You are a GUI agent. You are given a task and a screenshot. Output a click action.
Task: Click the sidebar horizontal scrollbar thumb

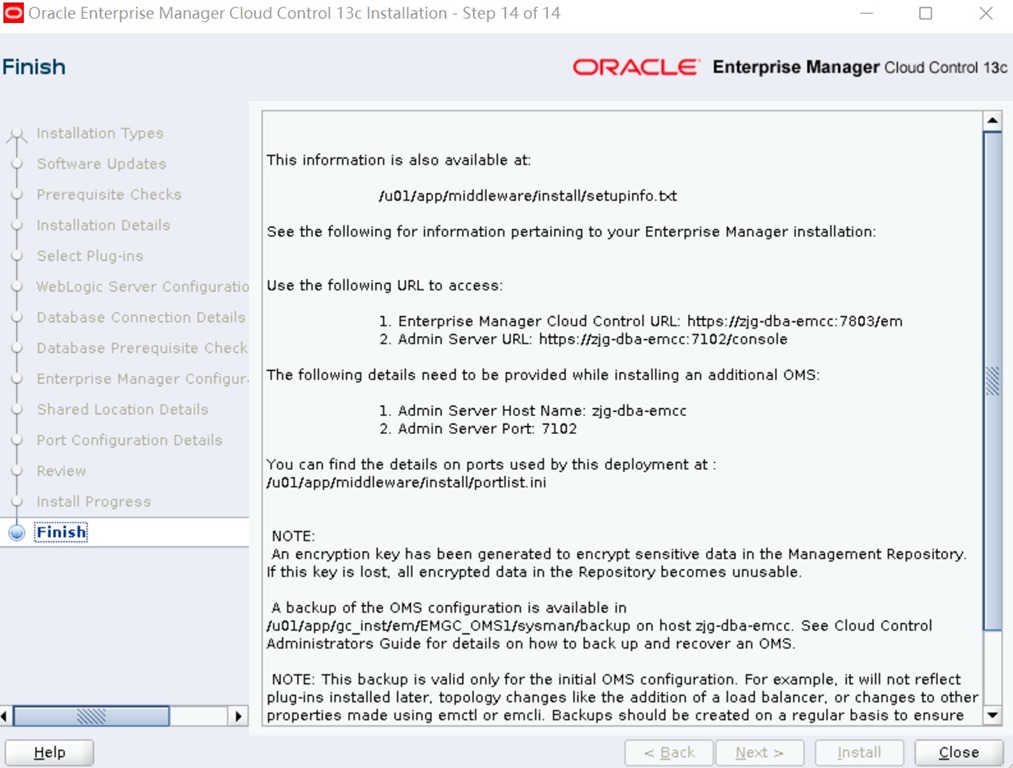tap(91, 716)
